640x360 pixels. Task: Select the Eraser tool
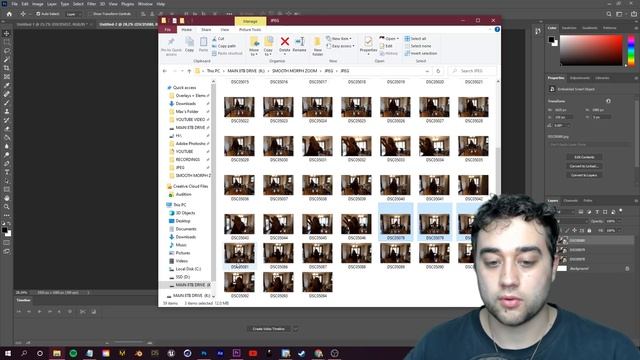tap(7, 129)
